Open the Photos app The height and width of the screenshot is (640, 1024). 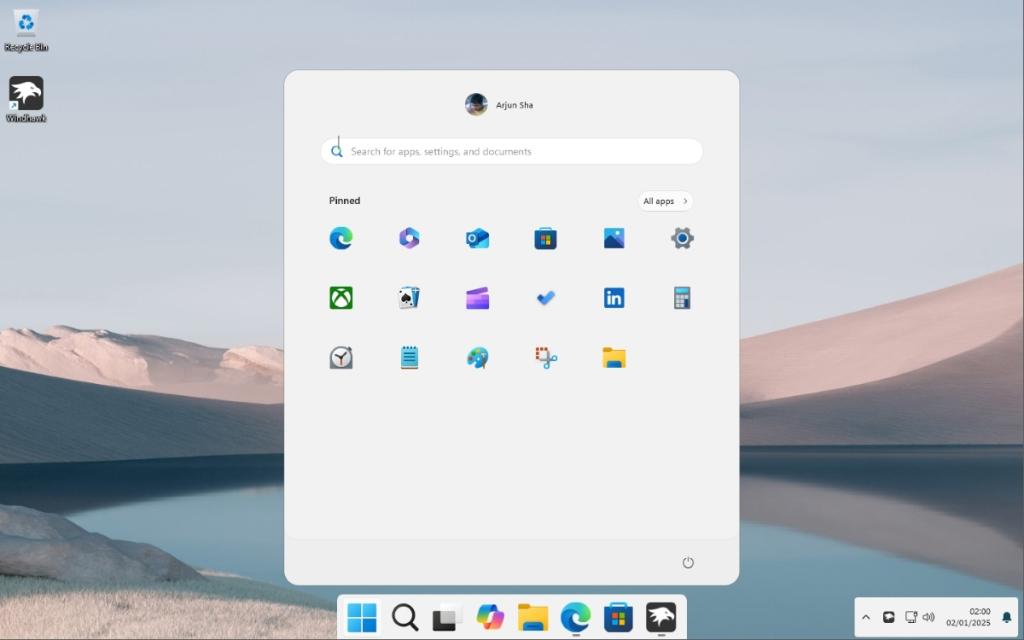coord(613,238)
